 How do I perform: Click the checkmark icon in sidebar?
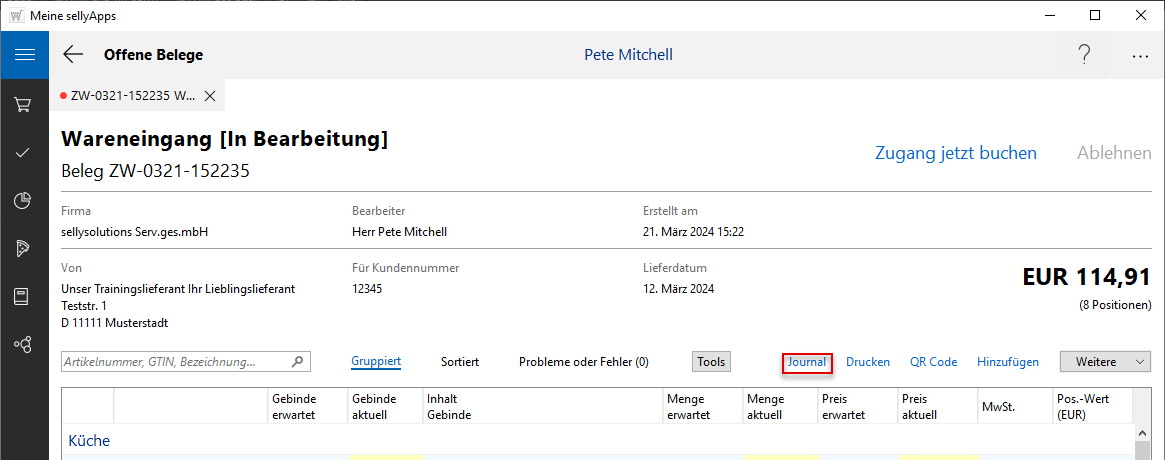(x=24, y=152)
